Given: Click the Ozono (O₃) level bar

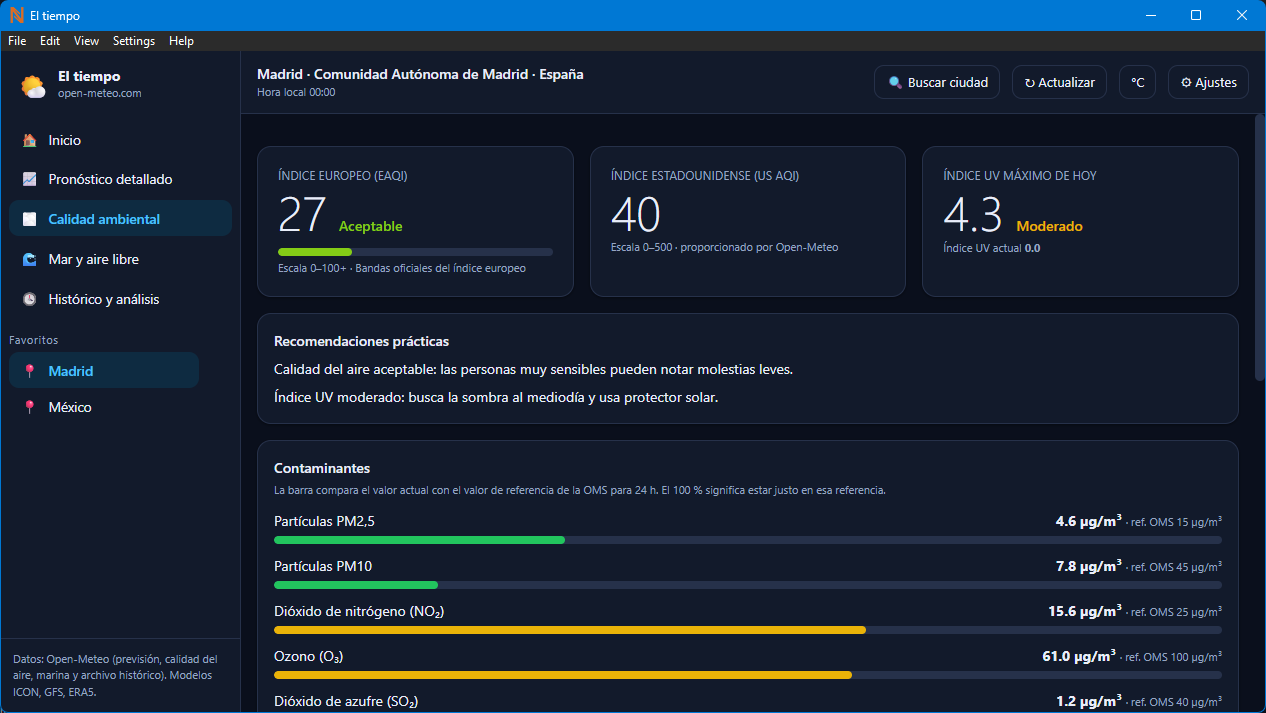Looking at the screenshot, I should tap(748, 675).
